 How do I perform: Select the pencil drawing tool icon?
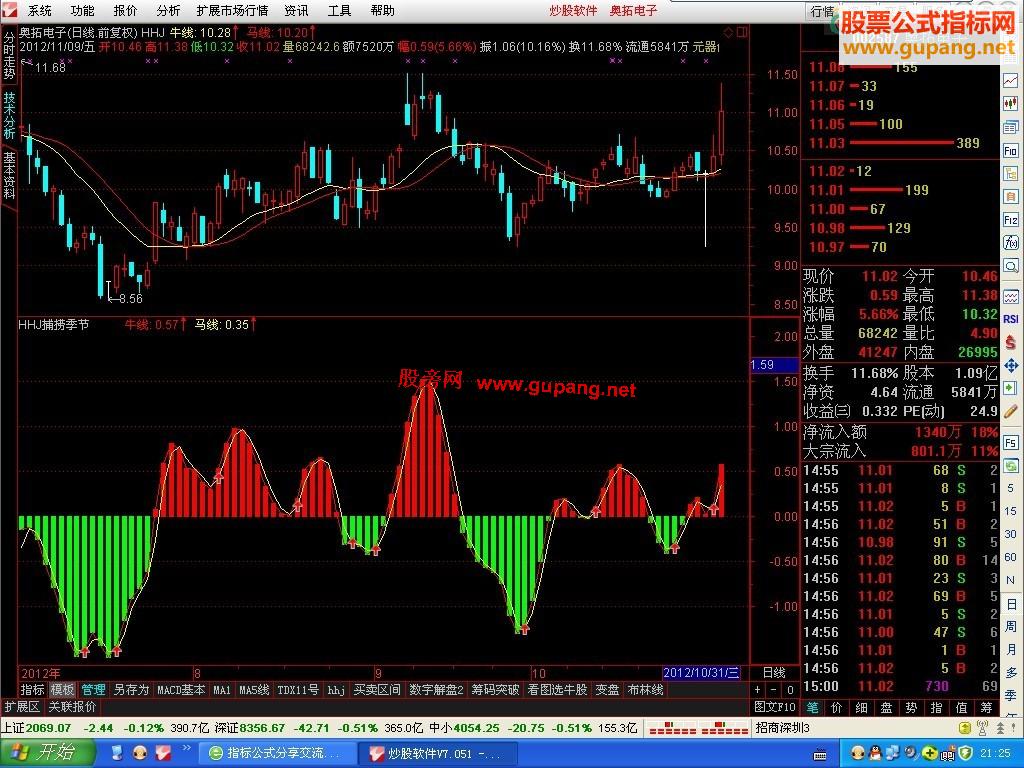point(1010,411)
